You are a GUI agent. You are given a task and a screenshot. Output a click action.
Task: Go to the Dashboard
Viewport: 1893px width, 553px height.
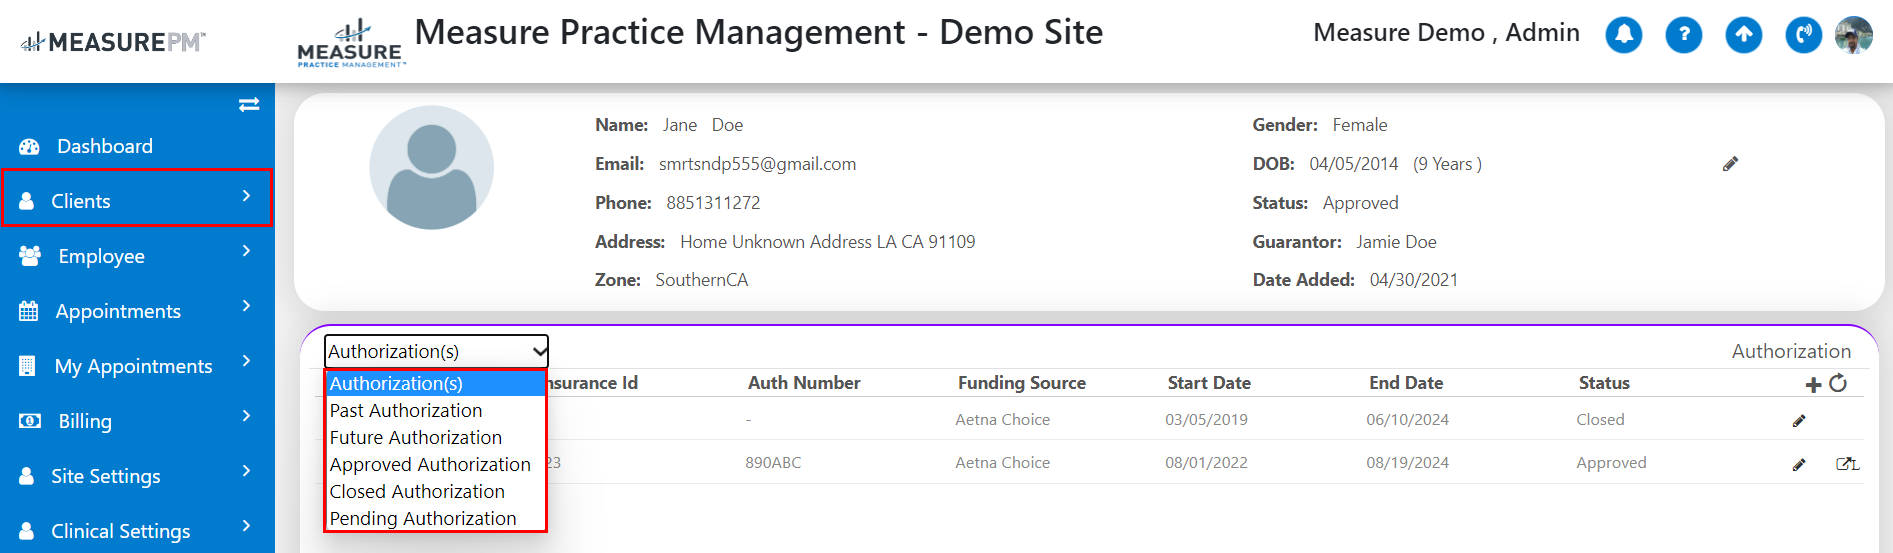(105, 146)
